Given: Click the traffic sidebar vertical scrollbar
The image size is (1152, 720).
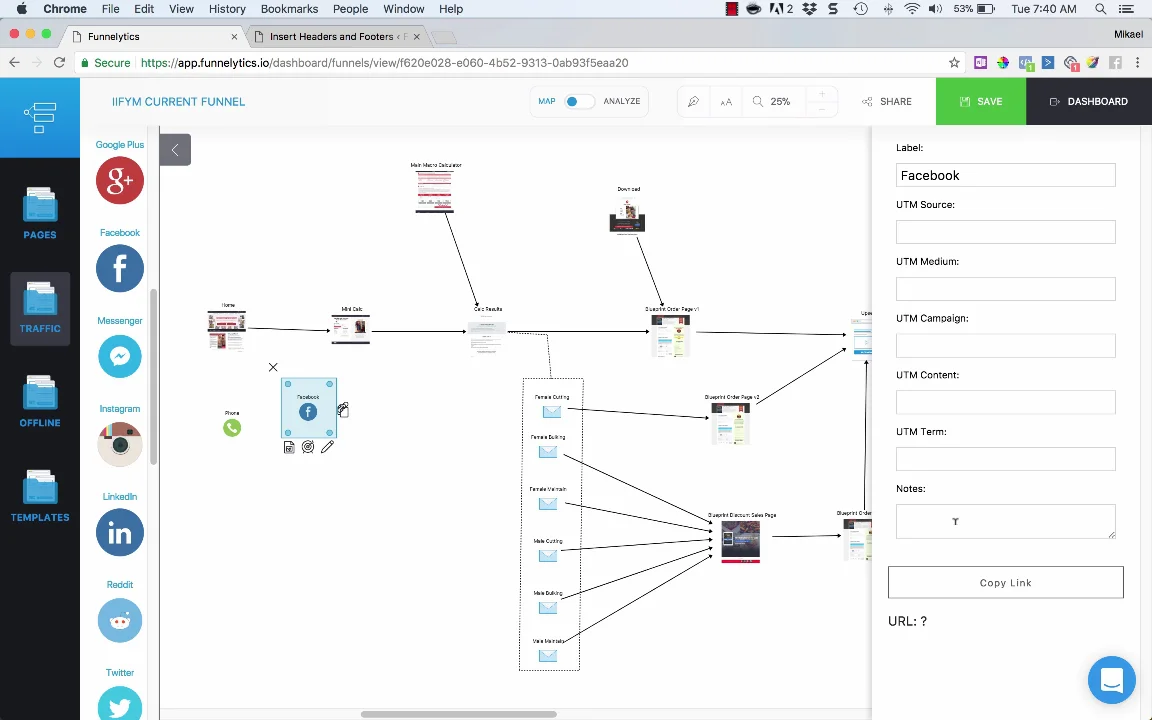Looking at the screenshot, I should coord(154,377).
